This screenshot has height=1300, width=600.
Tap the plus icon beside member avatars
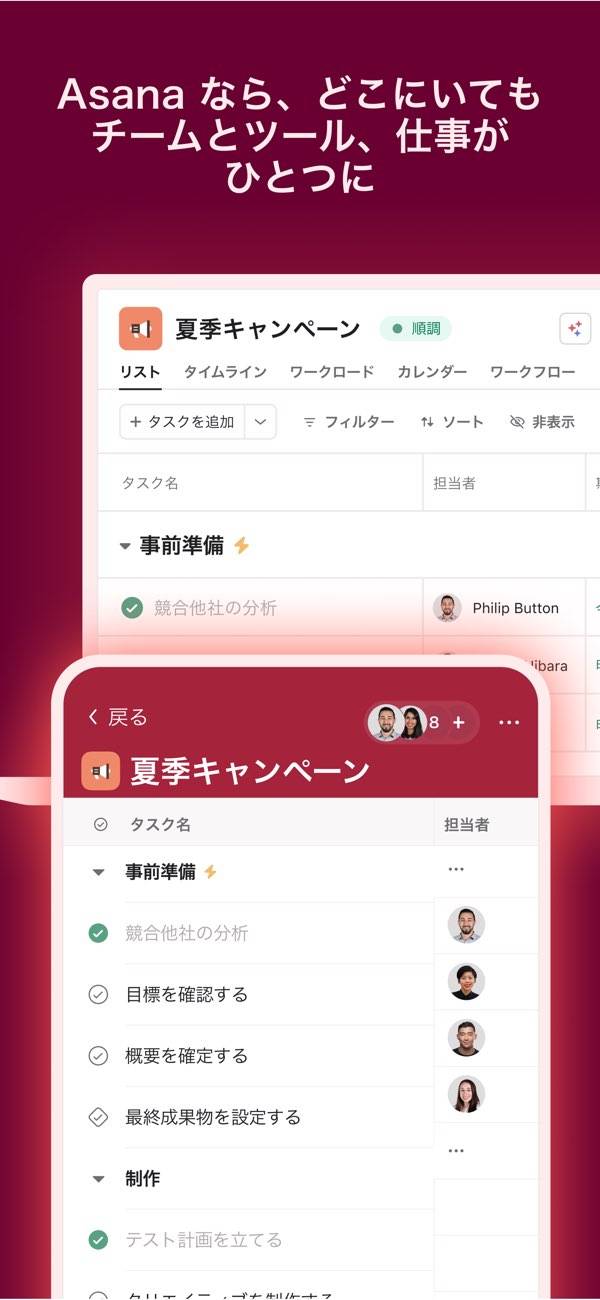tap(458, 722)
